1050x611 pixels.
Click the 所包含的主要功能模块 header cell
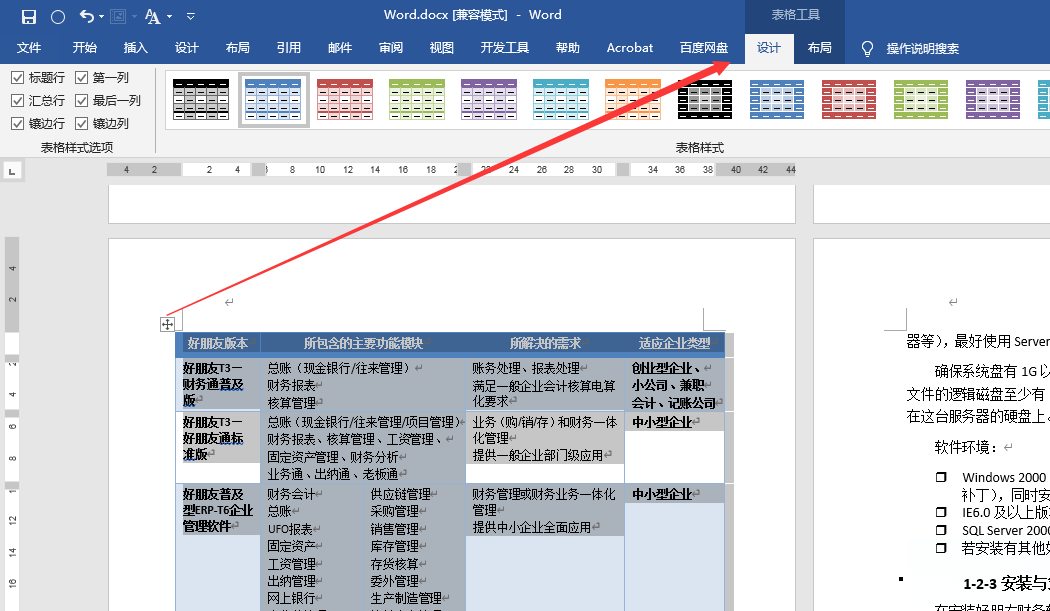tap(364, 343)
